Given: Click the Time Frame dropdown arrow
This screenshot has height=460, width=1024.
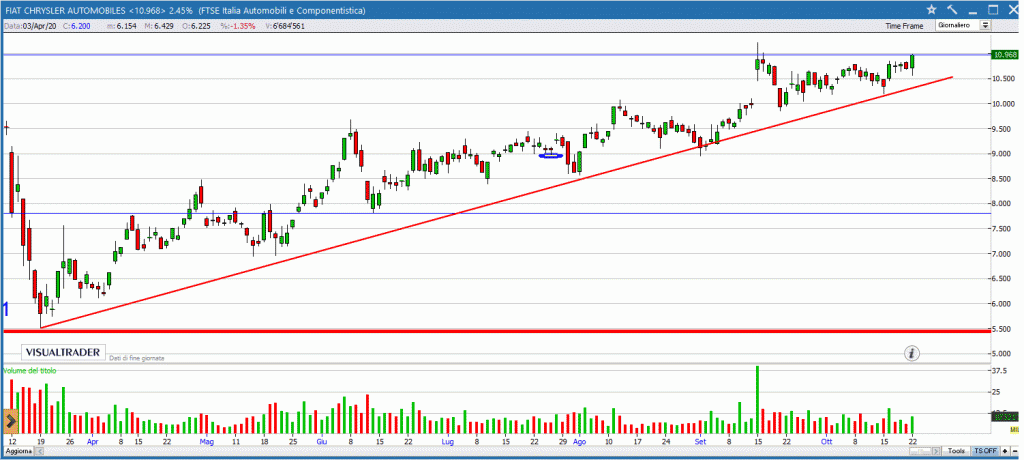Looking at the screenshot, I should click(985, 25).
